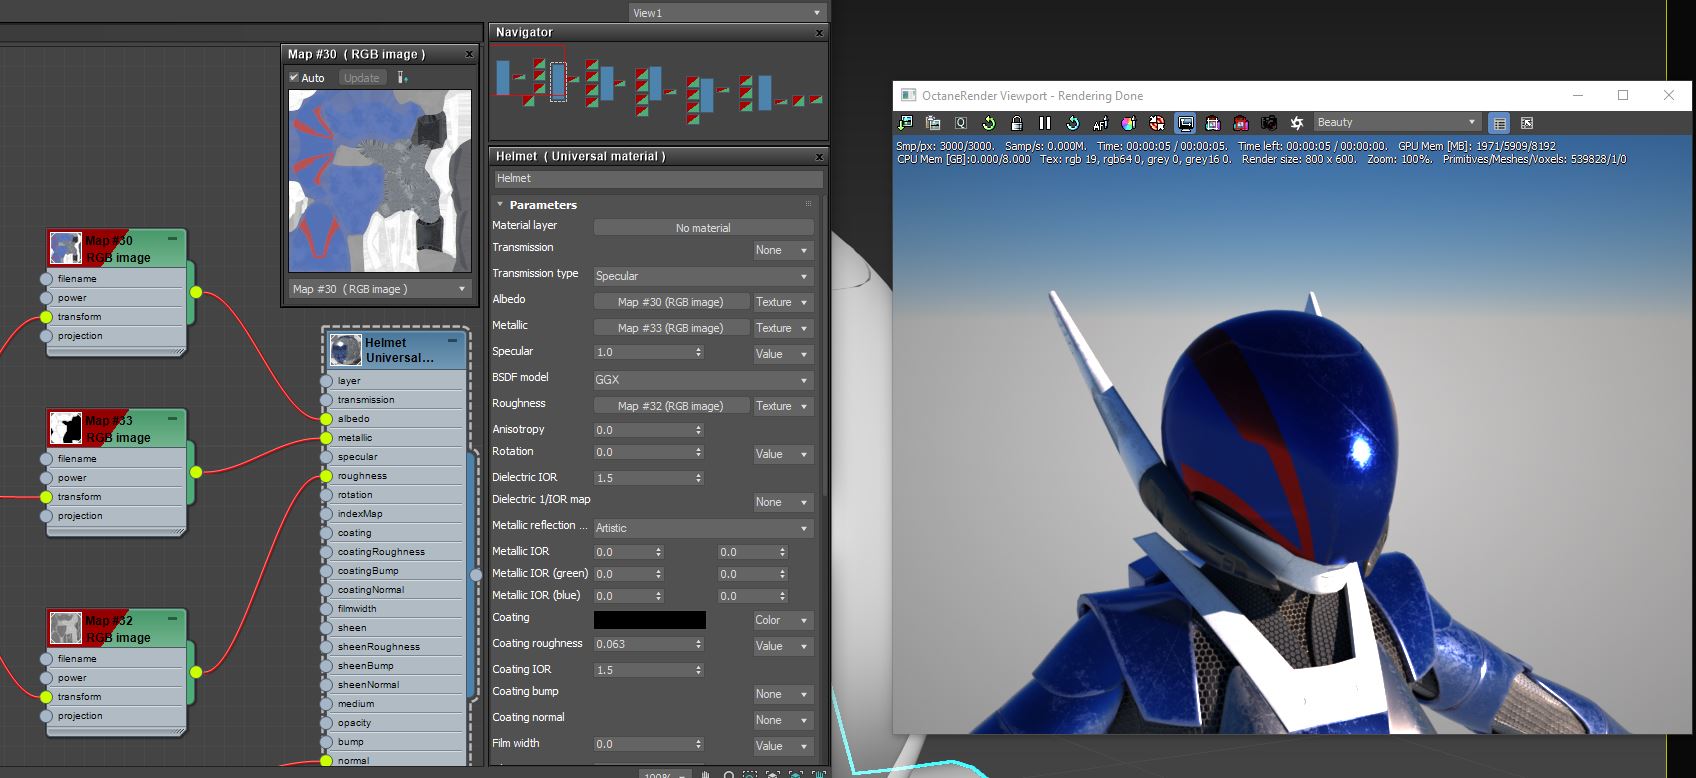Click the Metallic Map #33 (RGB image) button
The image size is (1696, 778).
(671, 328)
